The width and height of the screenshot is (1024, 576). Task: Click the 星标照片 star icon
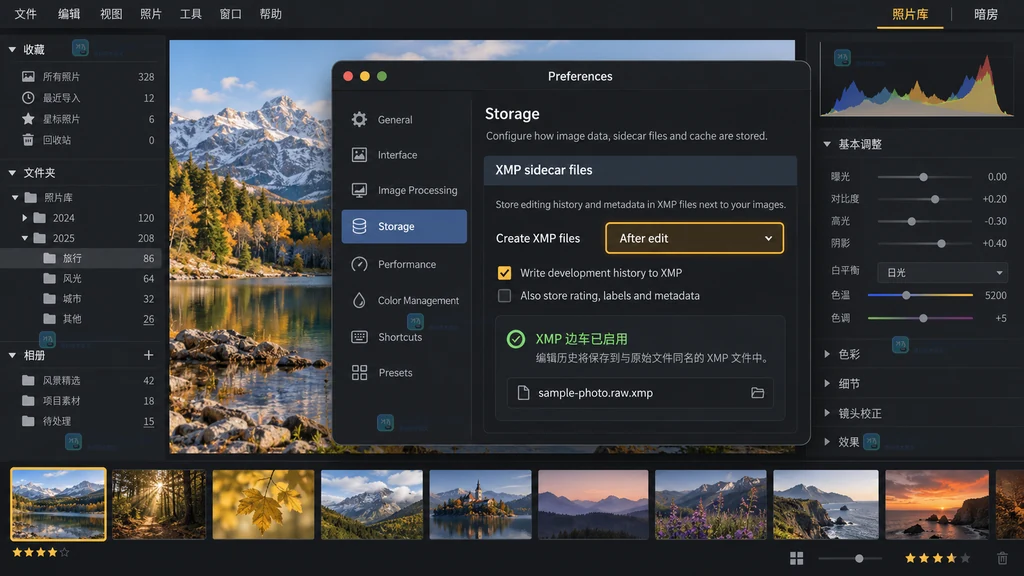coord(28,118)
